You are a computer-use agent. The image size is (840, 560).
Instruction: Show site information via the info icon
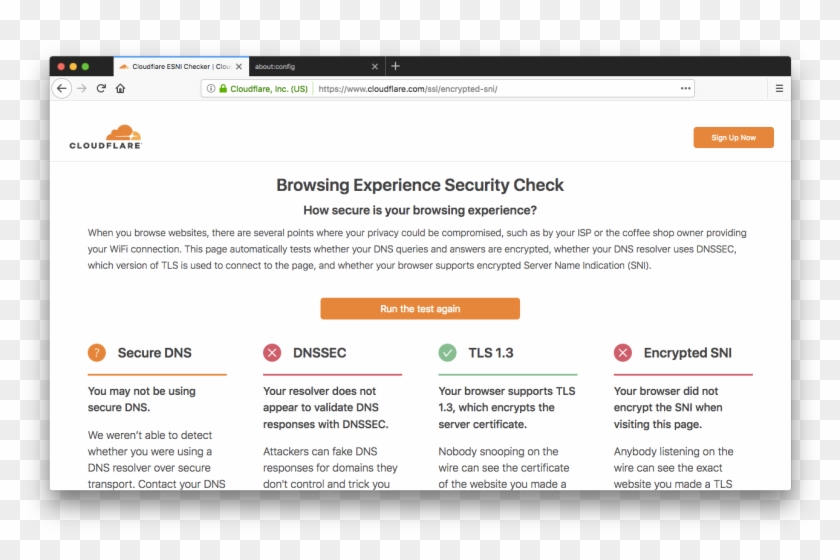point(211,88)
